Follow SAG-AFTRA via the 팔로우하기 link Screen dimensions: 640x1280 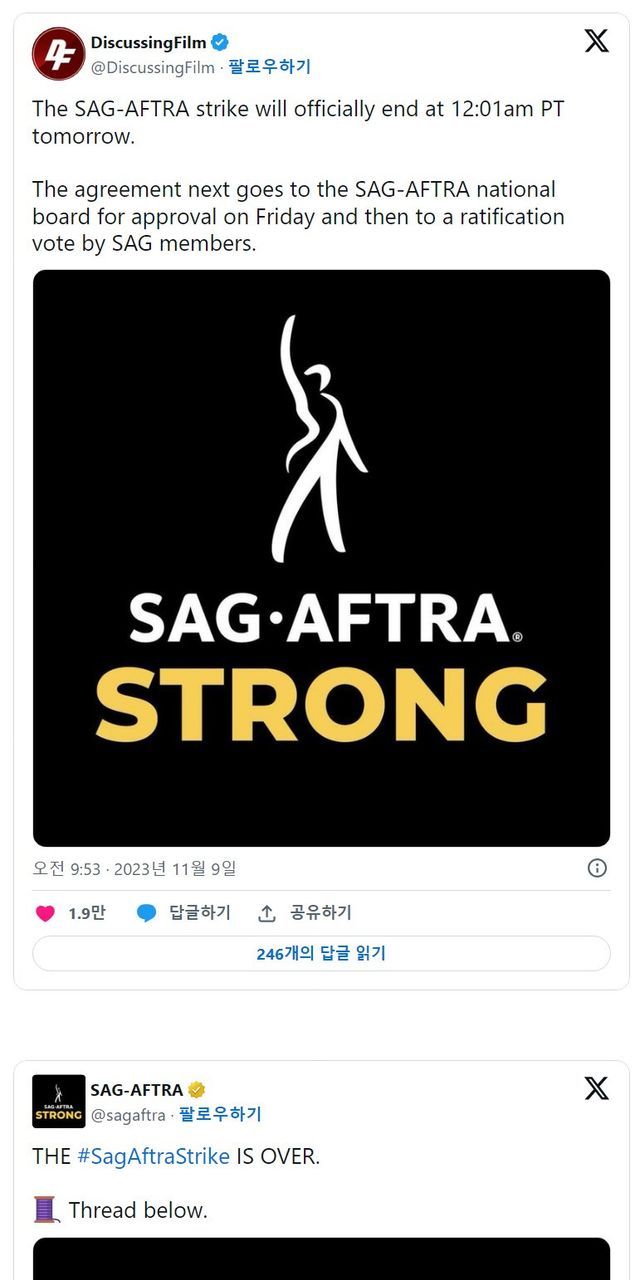click(x=220, y=1114)
